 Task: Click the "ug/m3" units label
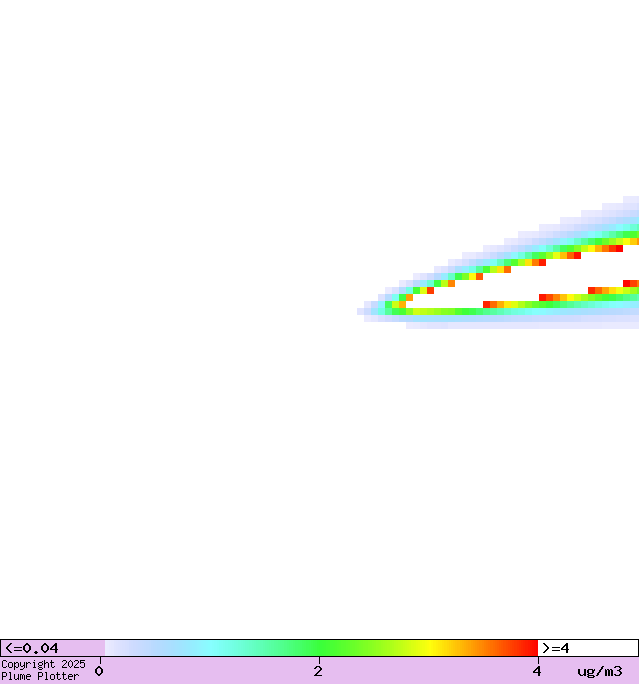pyautogui.click(x=600, y=671)
